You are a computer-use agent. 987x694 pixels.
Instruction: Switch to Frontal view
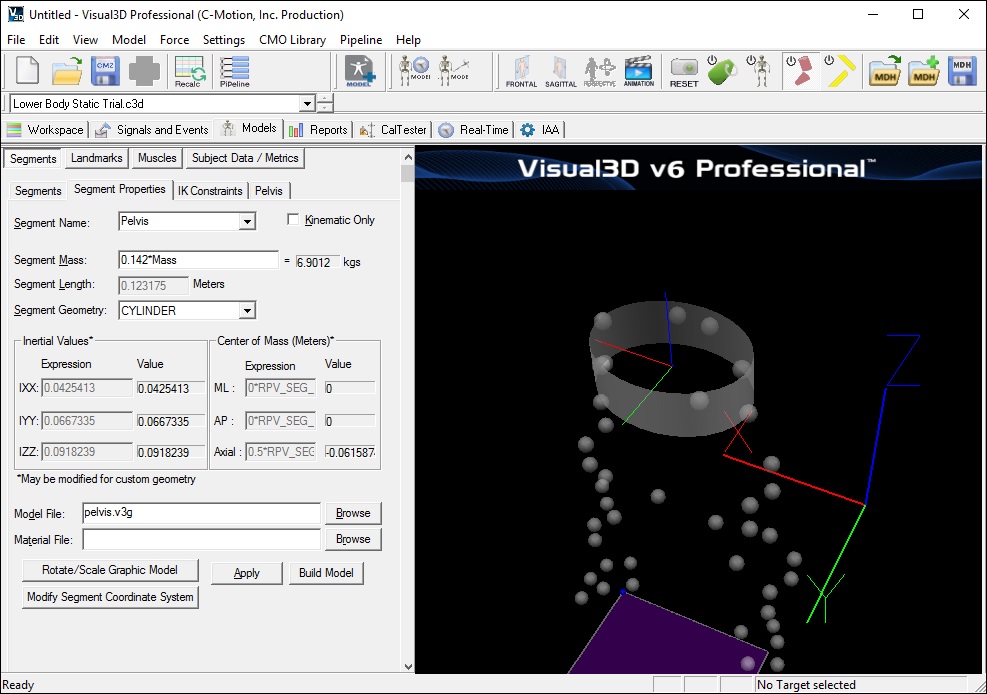(521, 71)
